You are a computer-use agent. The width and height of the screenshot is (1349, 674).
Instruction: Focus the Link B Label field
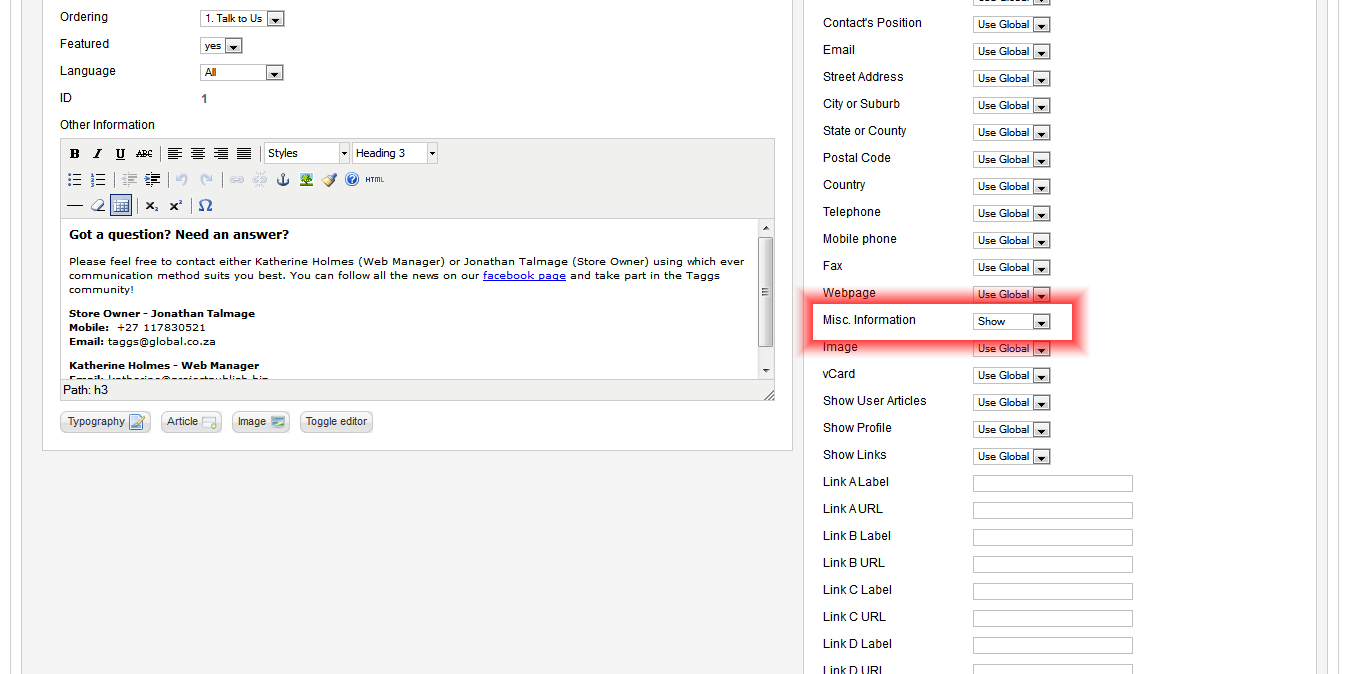pos(1053,538)
